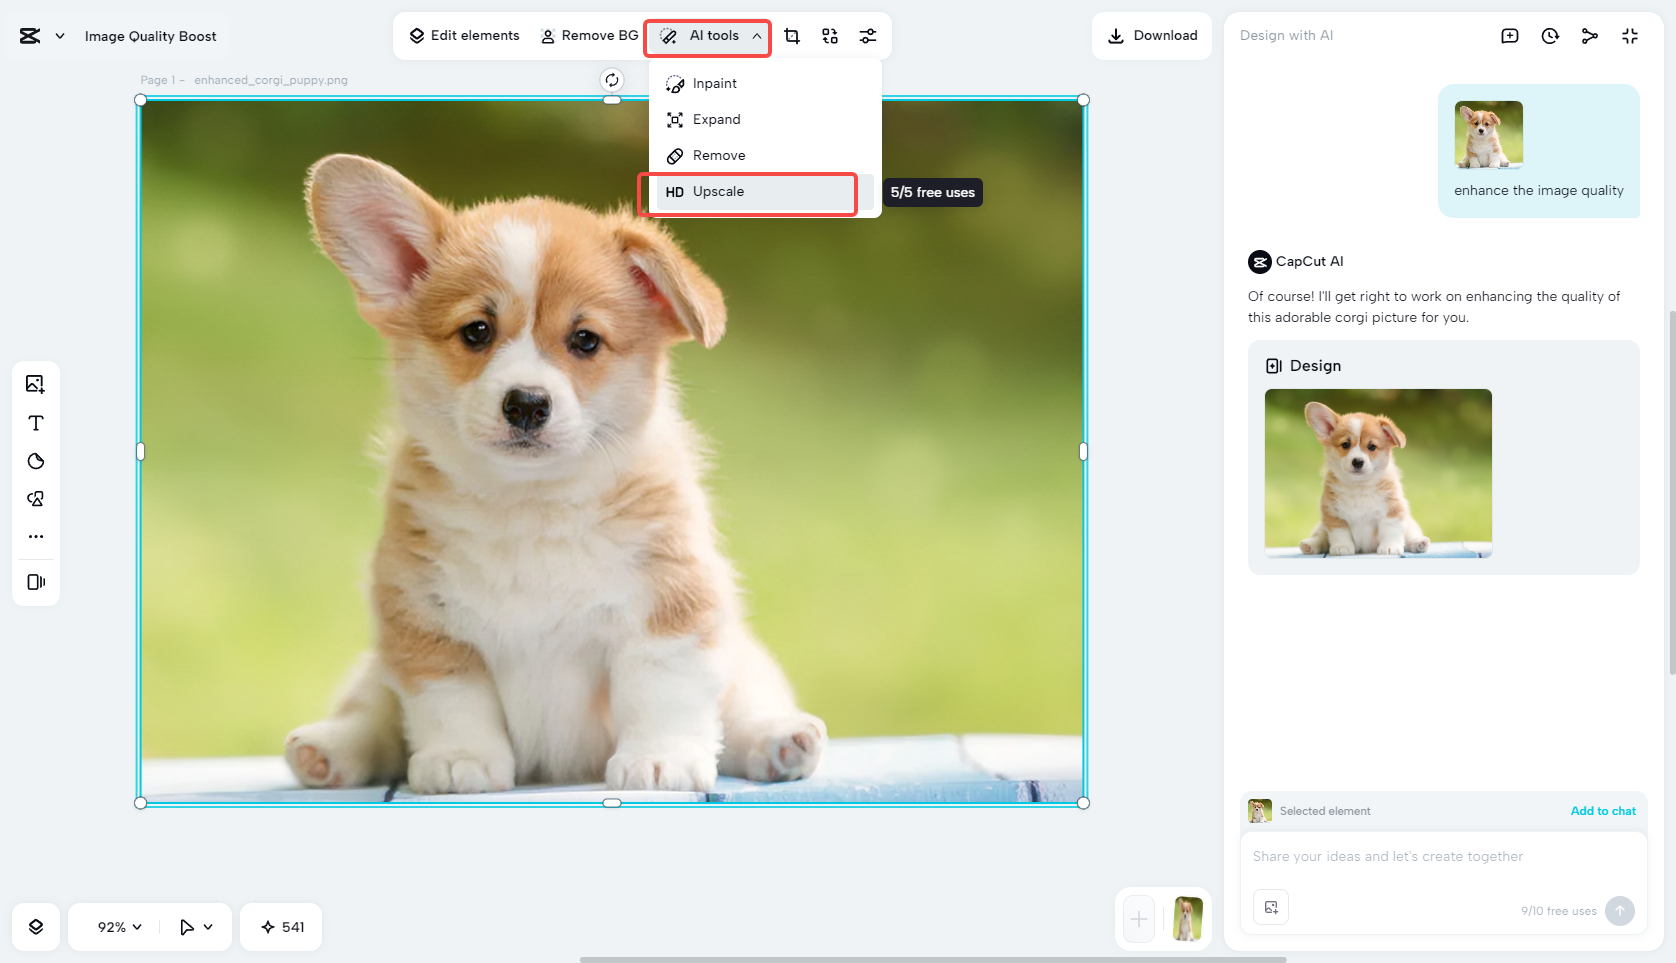Collapse the Design with AI panel
1676x963 pixels.
(x=1630, y=35)
